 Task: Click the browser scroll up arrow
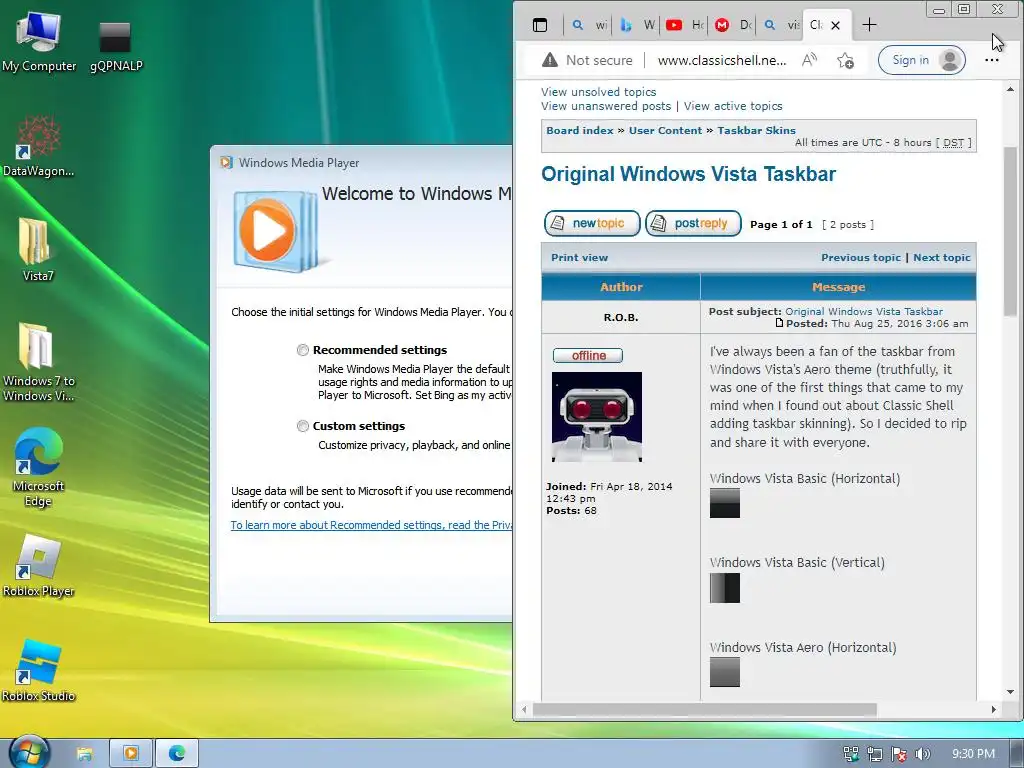click(x=1011, y=89)
